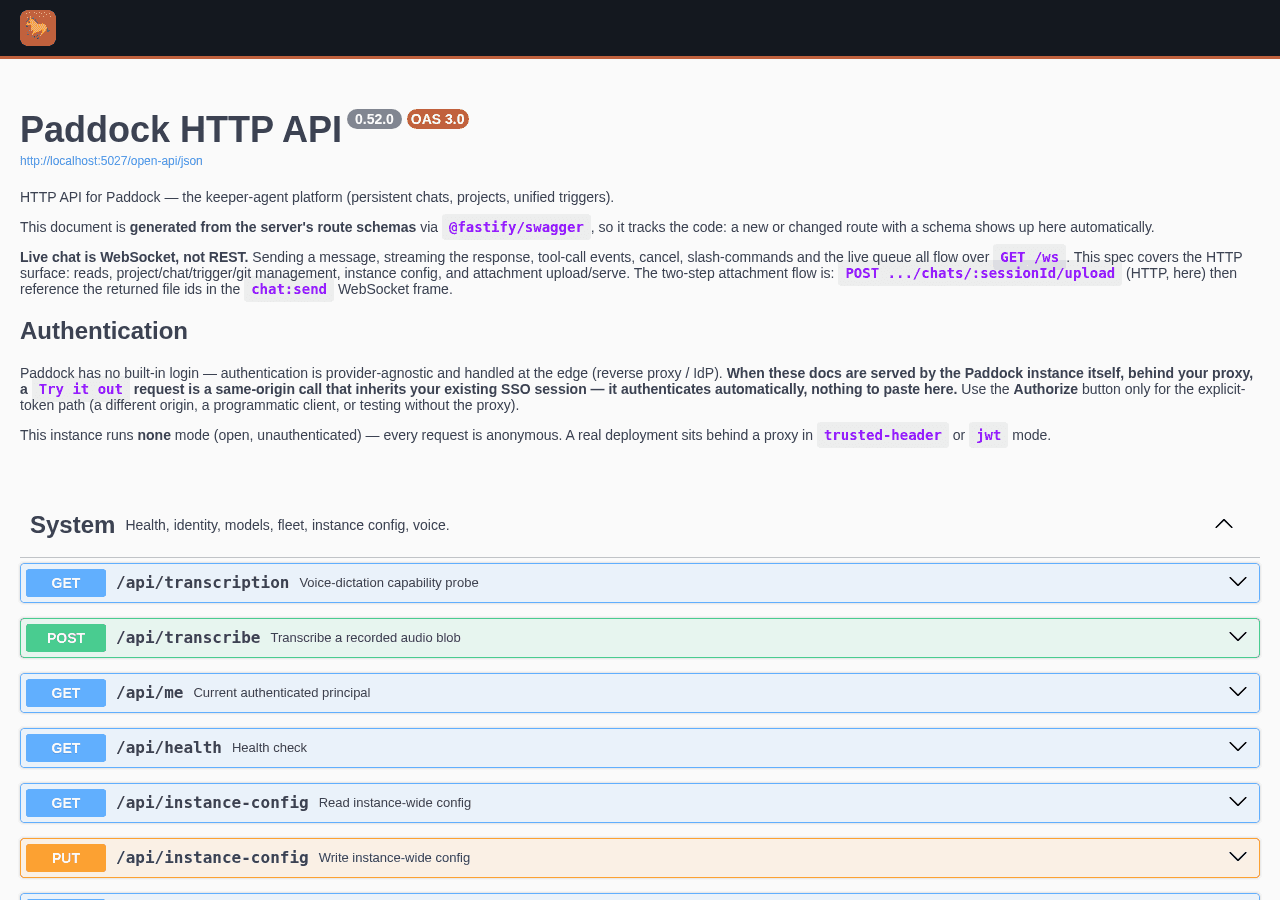
Task: Click the 'Try it out' code label
Action: (x=81, y=389)
